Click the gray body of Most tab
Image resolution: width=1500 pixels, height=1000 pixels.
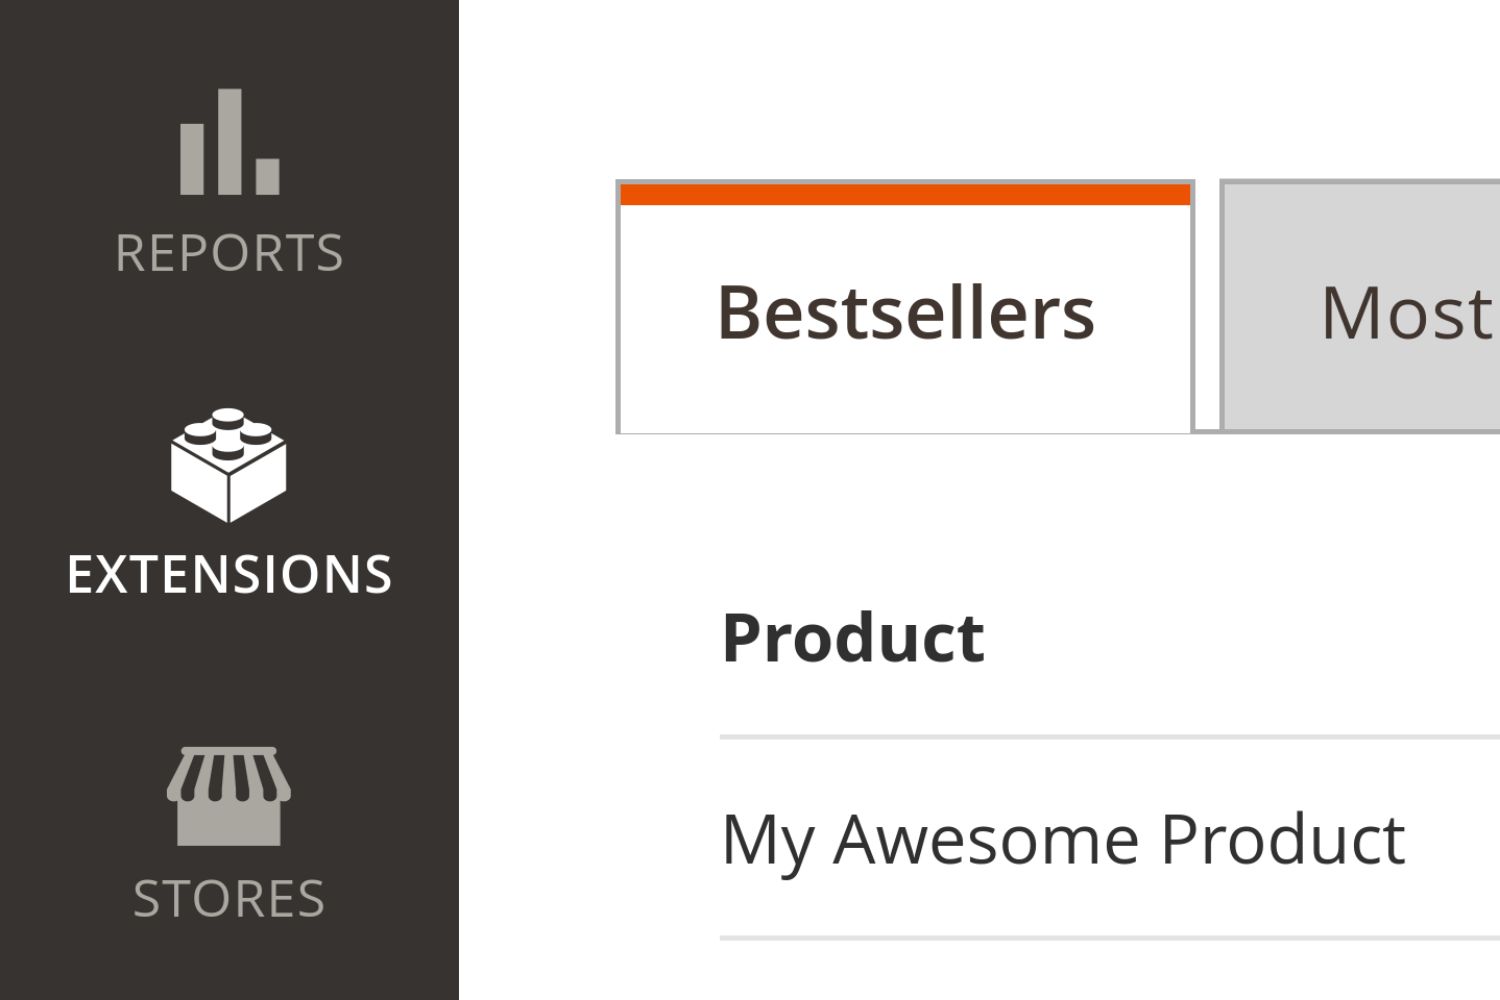pos(1360,390)
